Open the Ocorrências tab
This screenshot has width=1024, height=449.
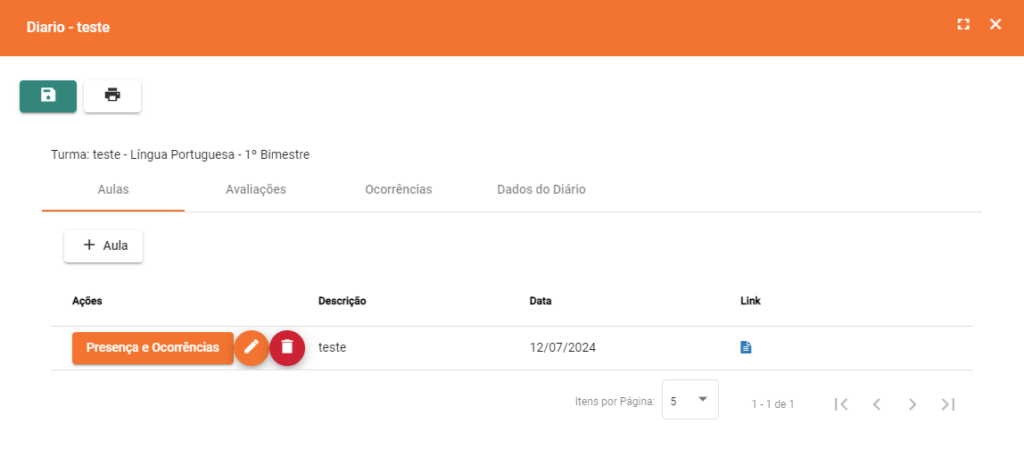(x=398, y=190)
